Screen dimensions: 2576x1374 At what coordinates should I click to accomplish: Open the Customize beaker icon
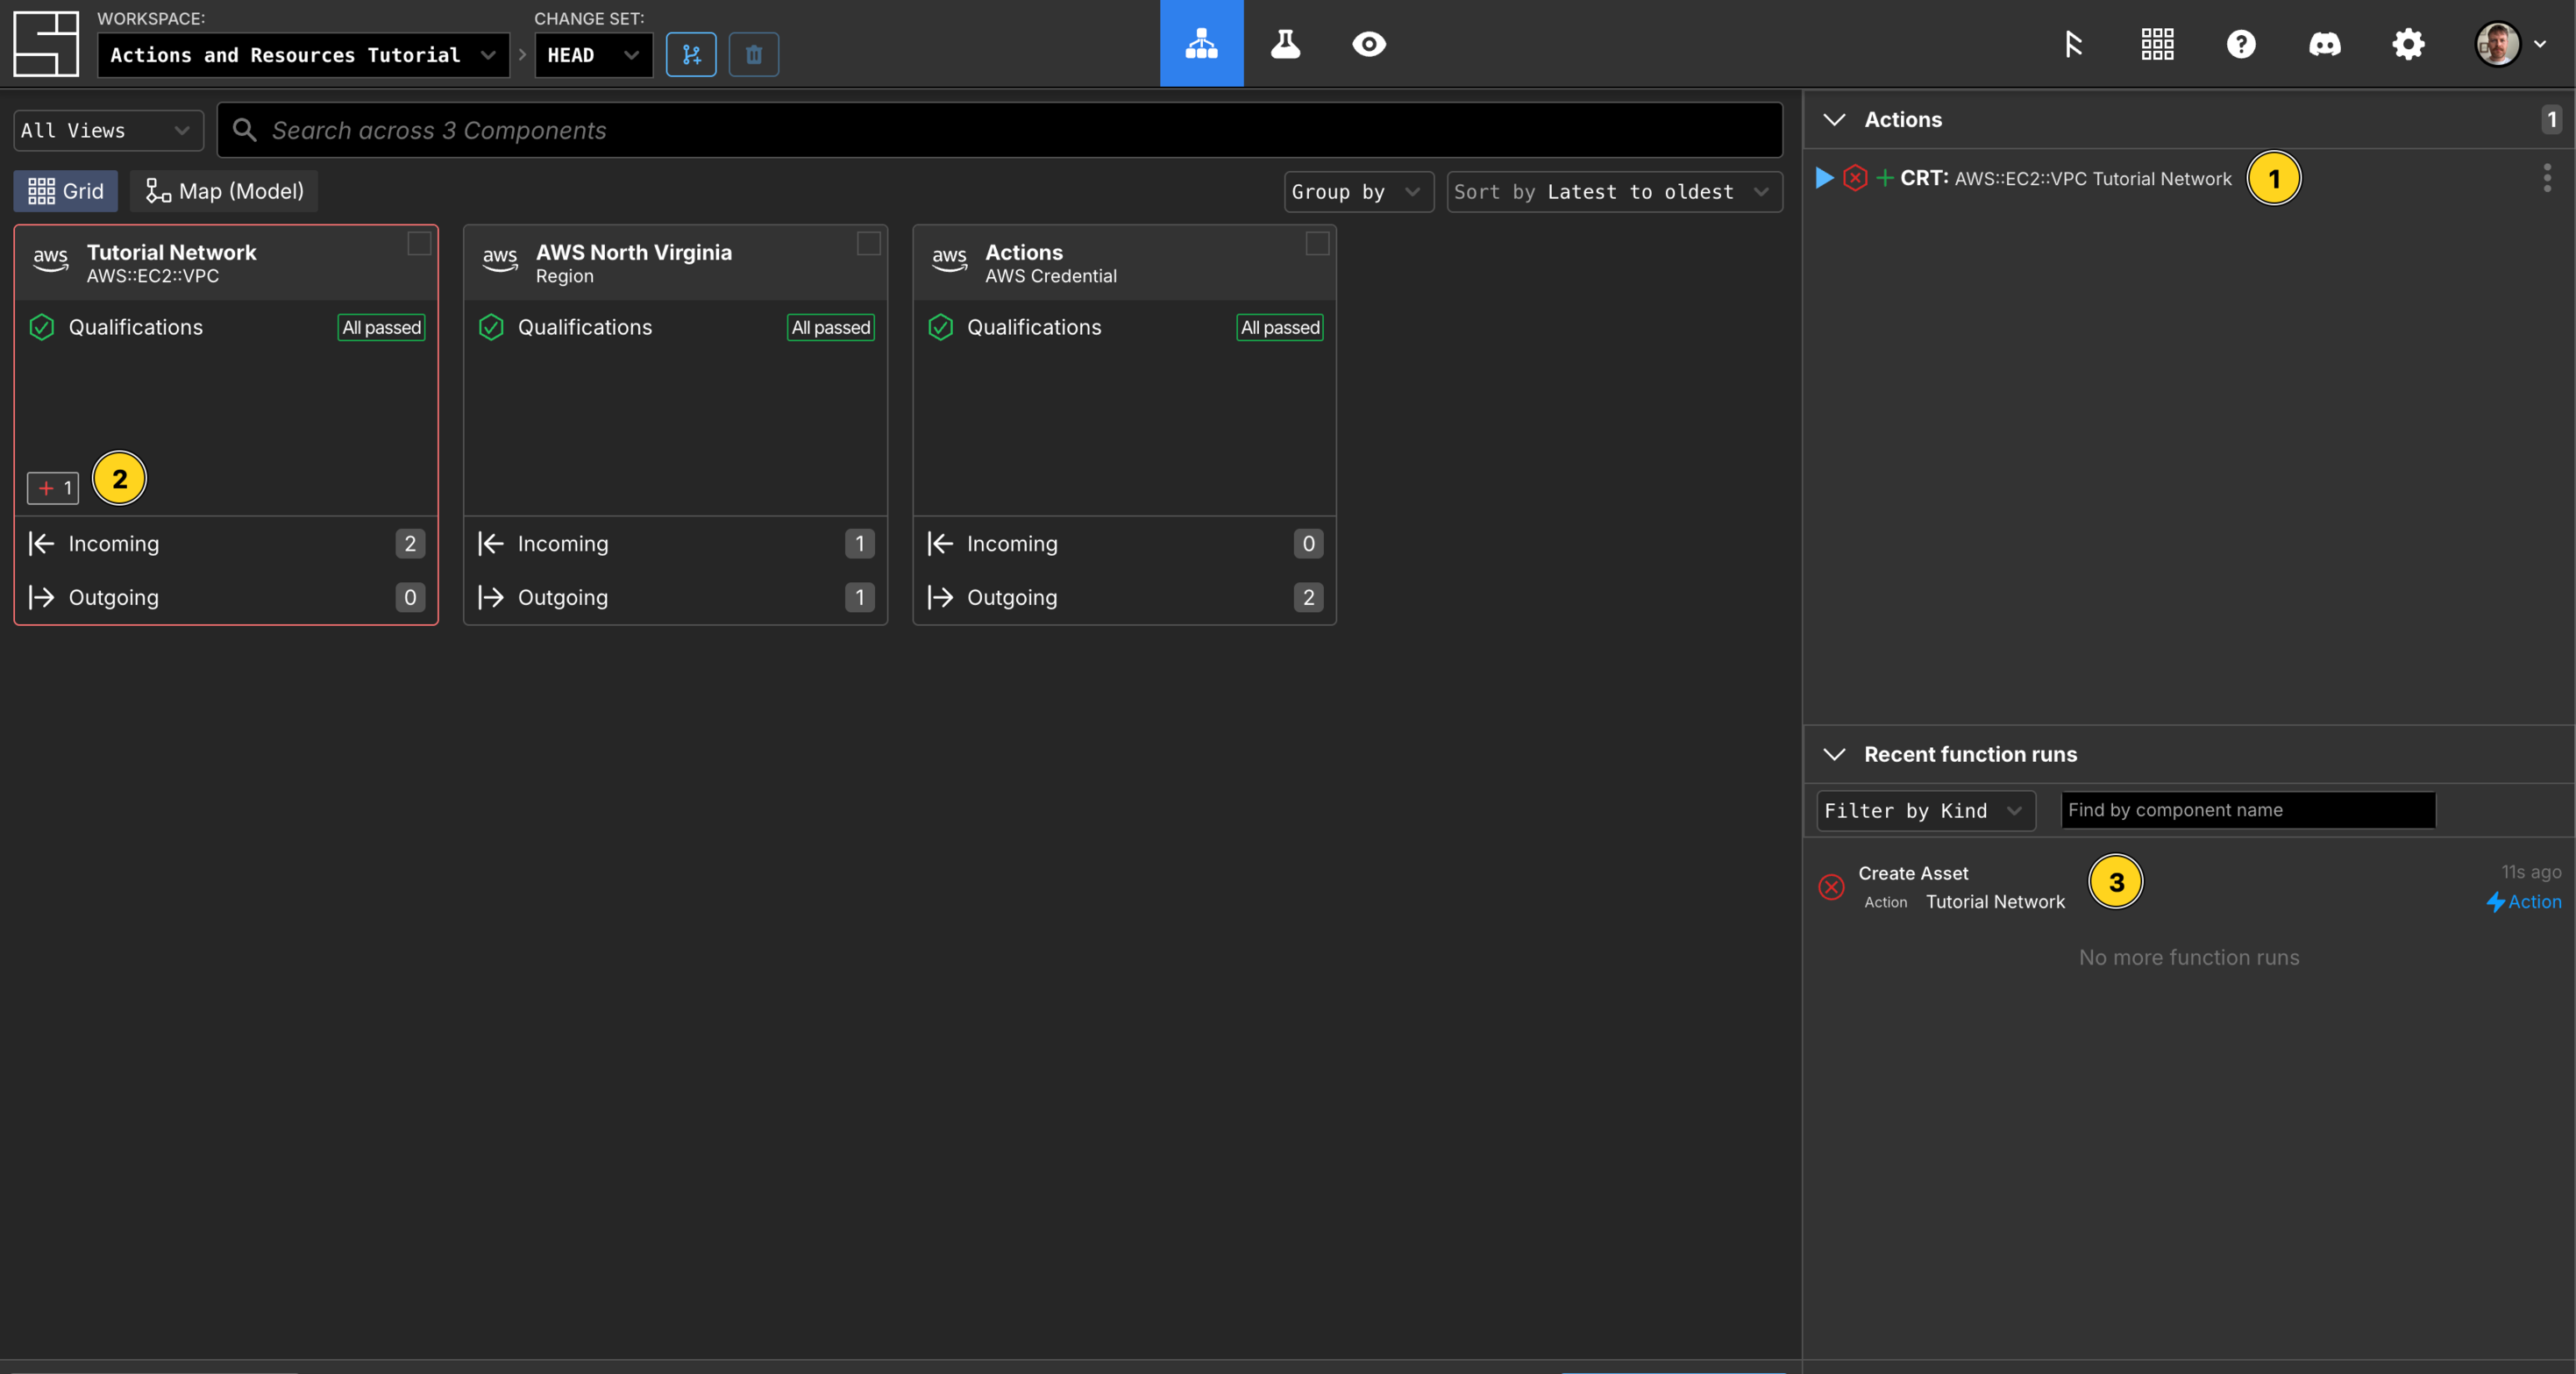click(x=1285, y=43)
